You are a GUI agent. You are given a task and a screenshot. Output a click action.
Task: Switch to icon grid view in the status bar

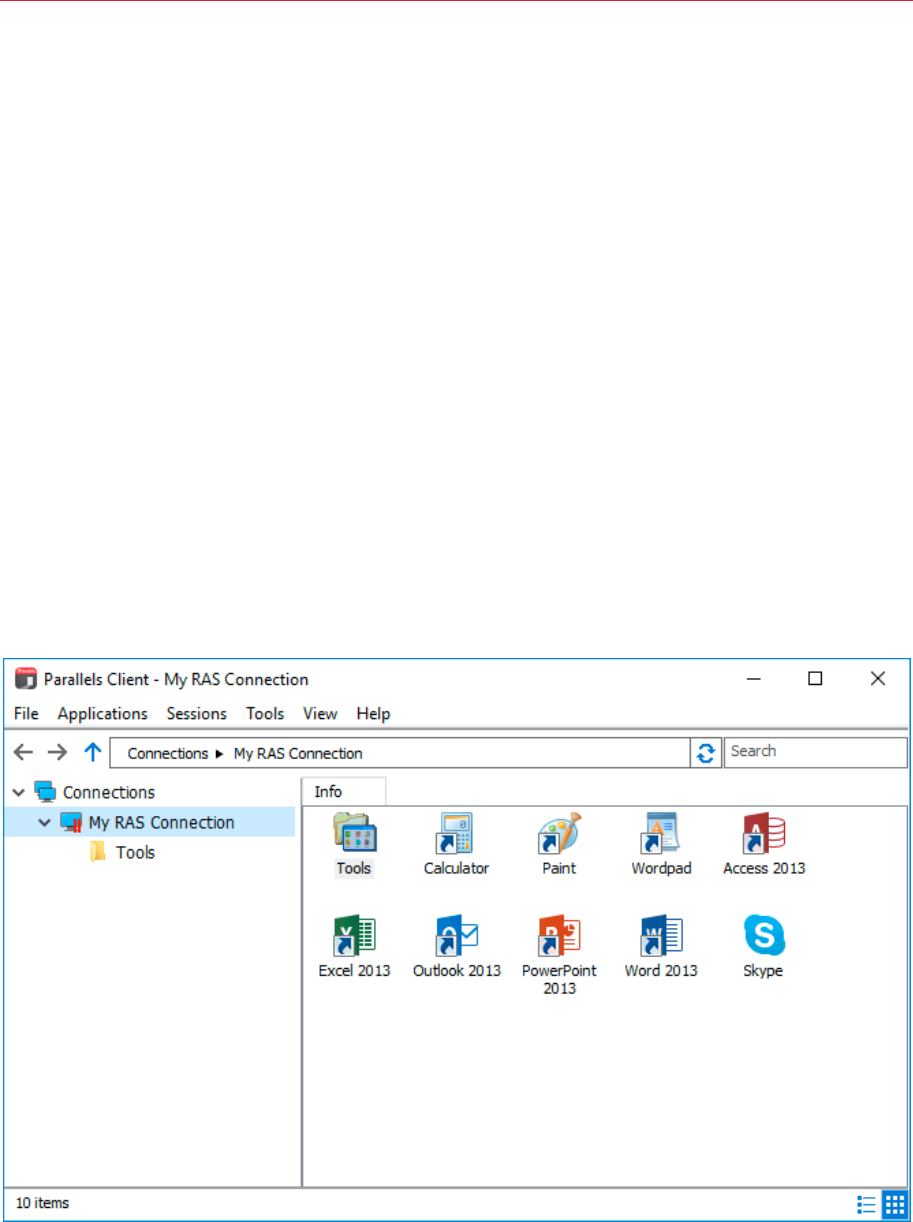[x=894, y=1204]
